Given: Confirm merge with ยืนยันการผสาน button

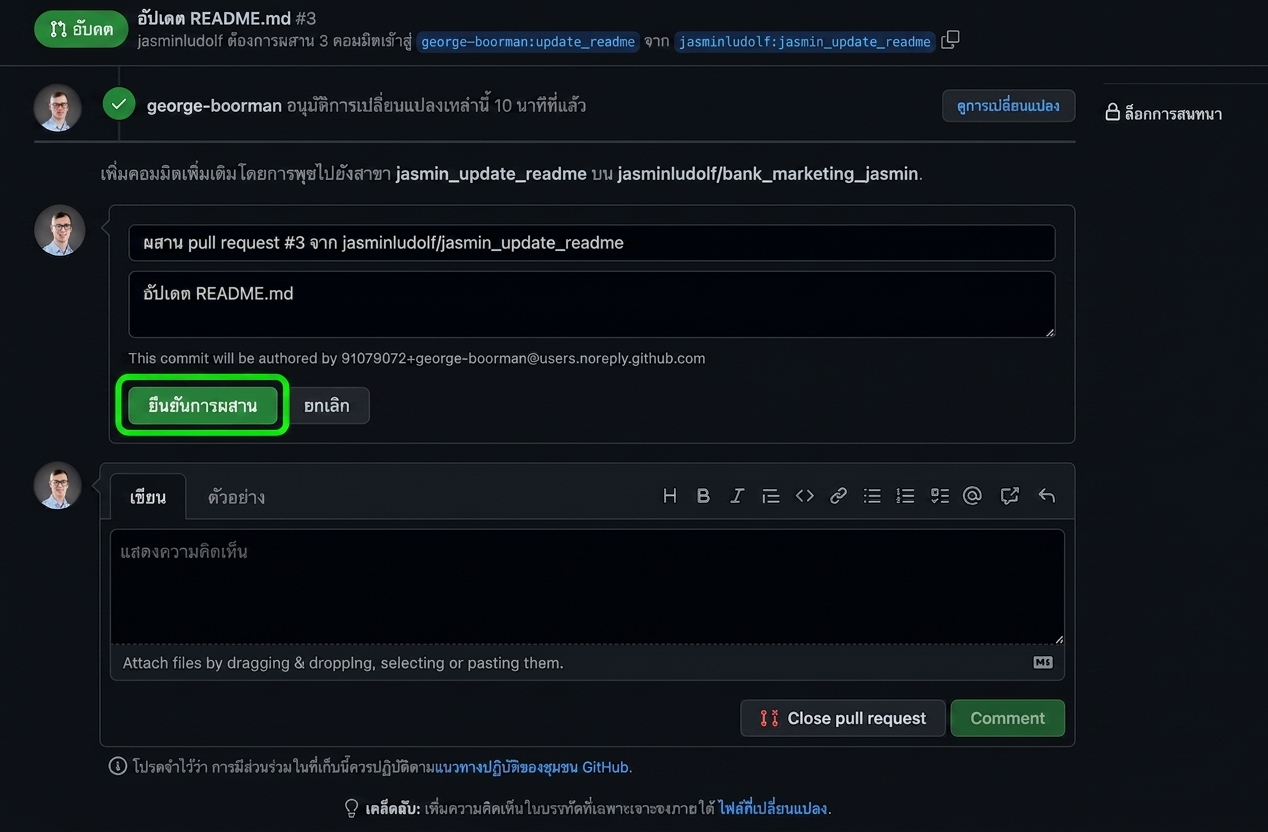Looking at the screenshot, I should [x=203, y=406].
